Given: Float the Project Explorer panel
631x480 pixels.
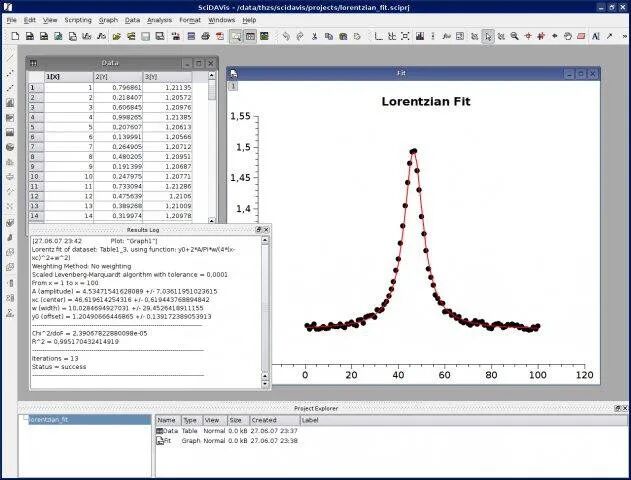Looking at the screenshot, I should pos(617,408).
